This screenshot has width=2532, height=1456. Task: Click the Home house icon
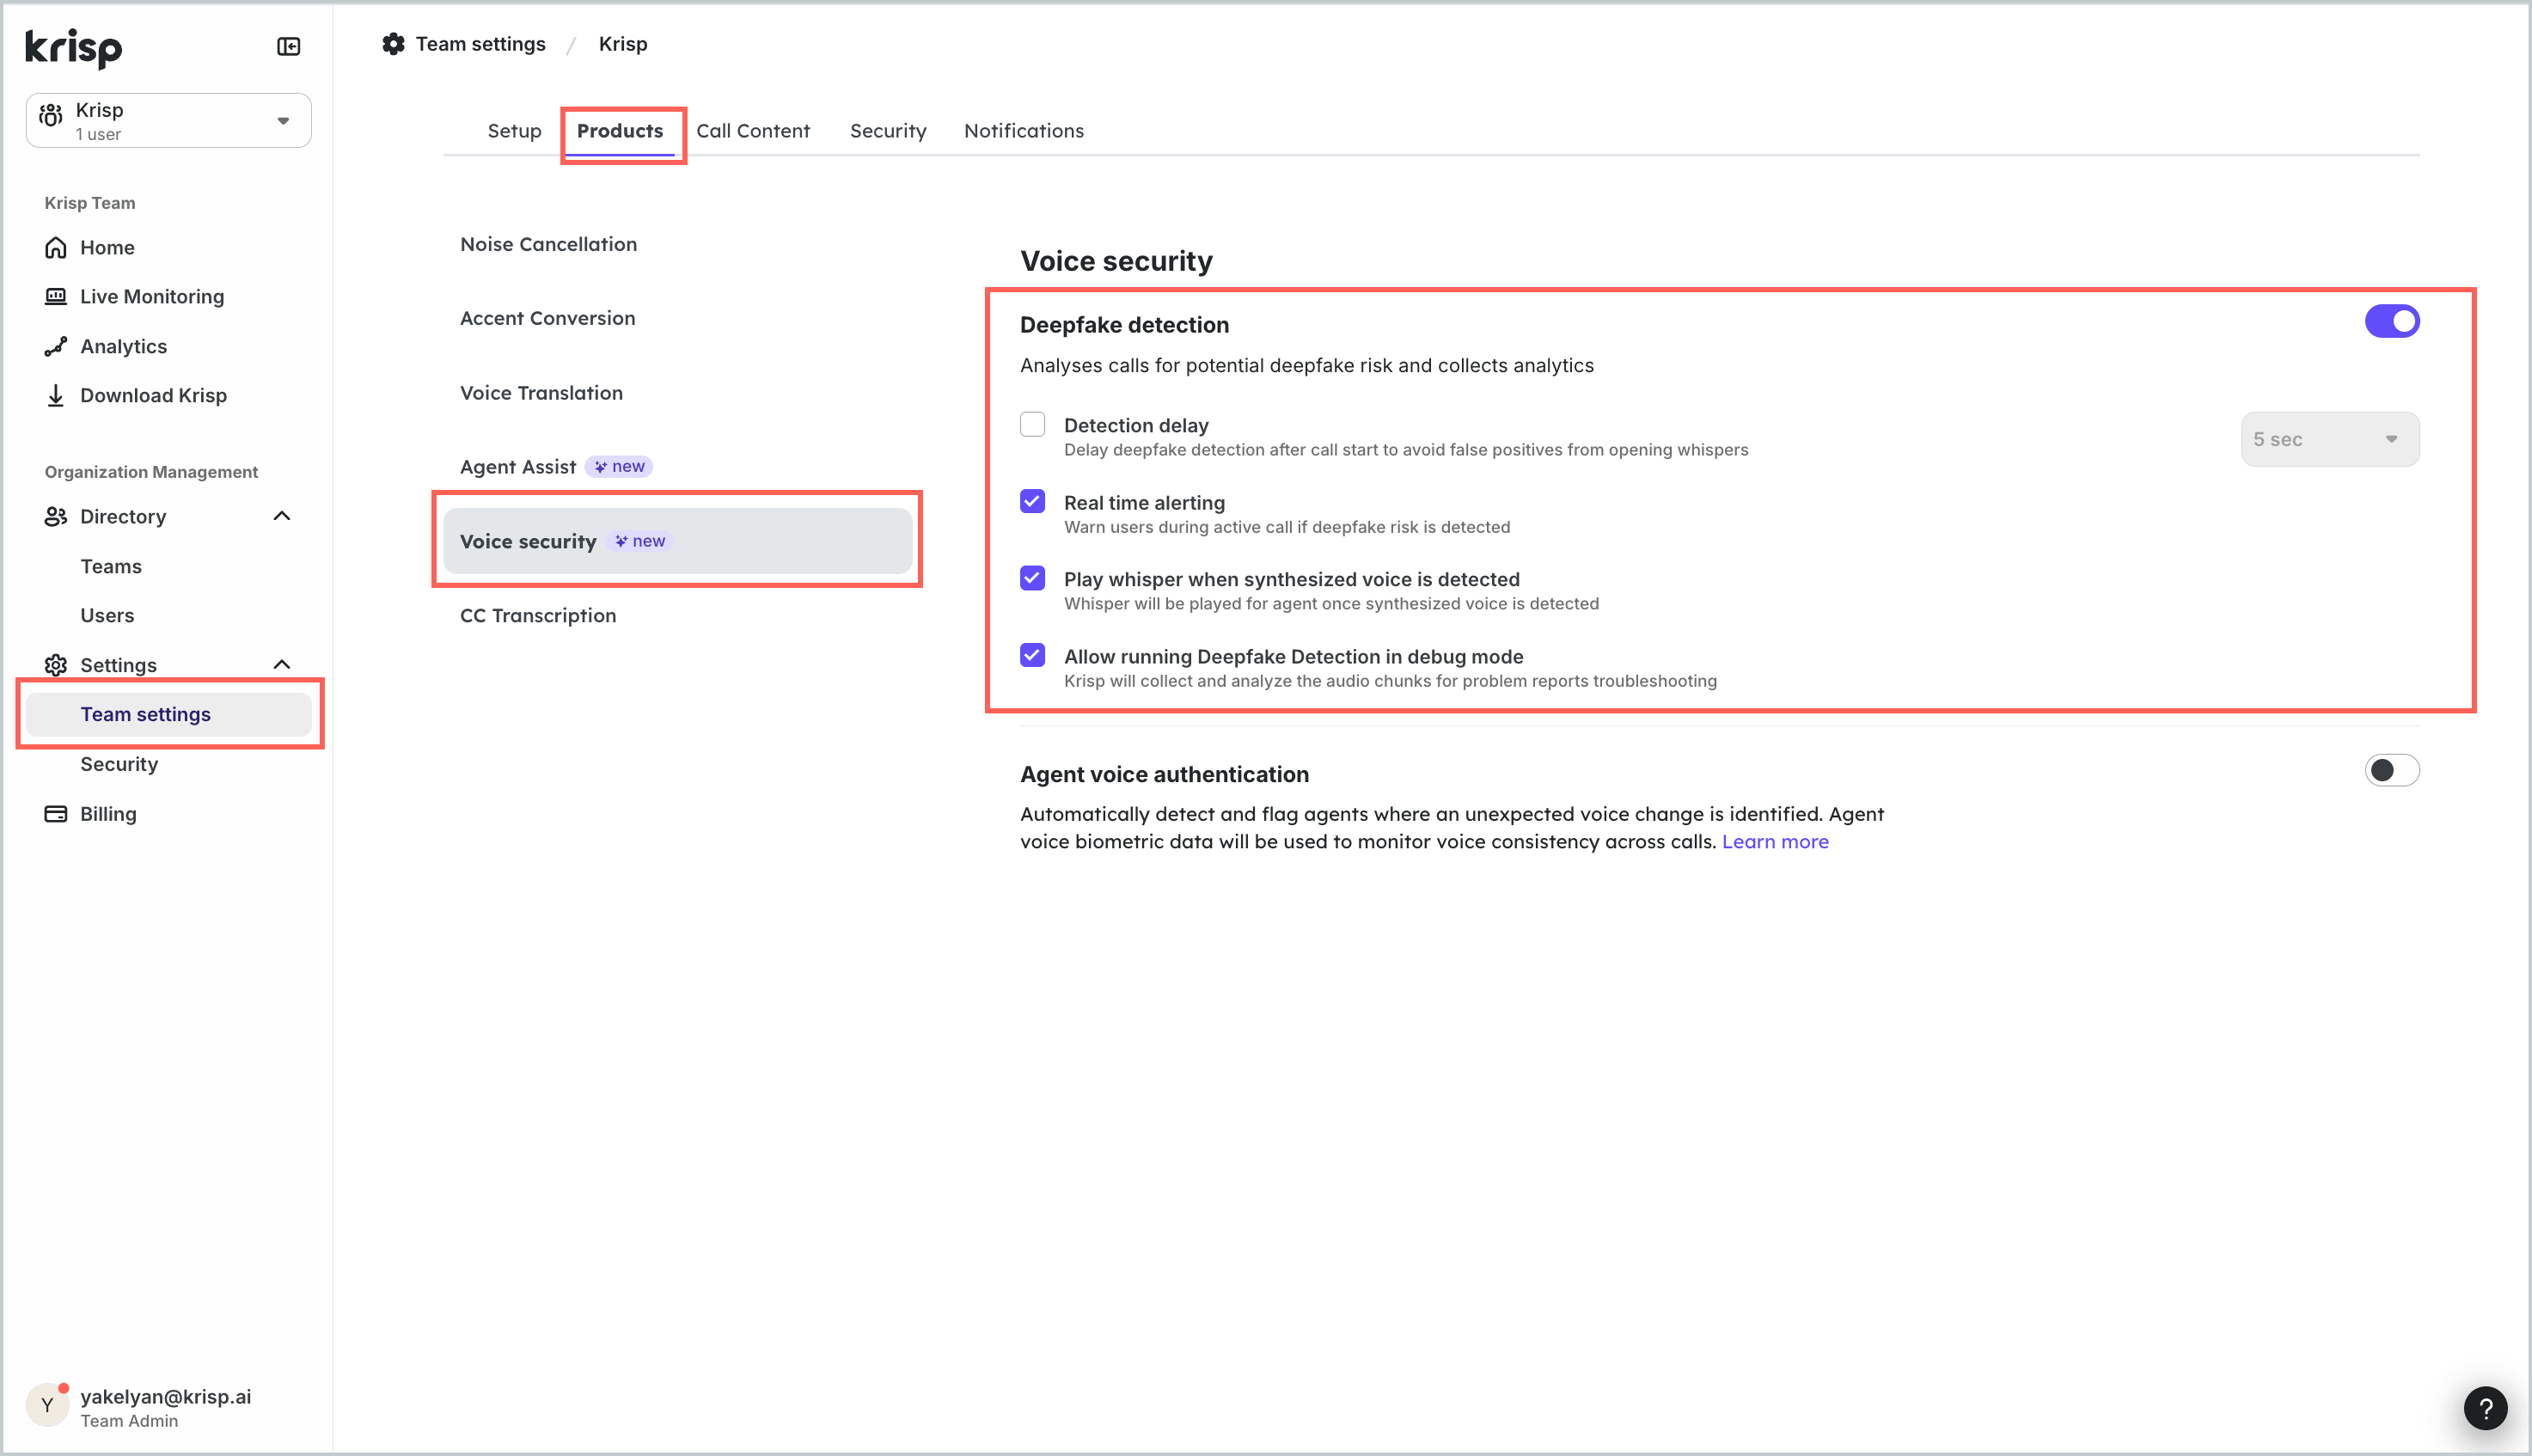[56, 247]
